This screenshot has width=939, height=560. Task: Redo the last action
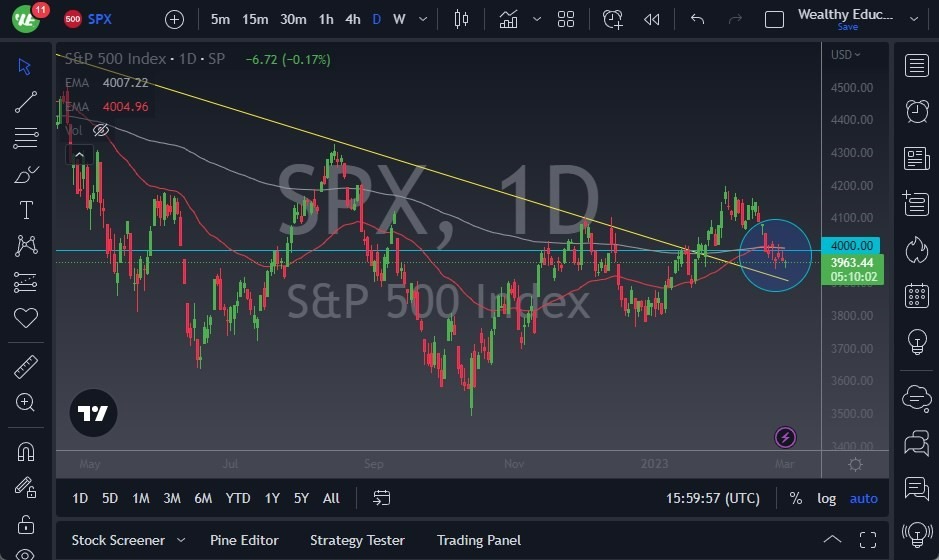pos(735,19)
